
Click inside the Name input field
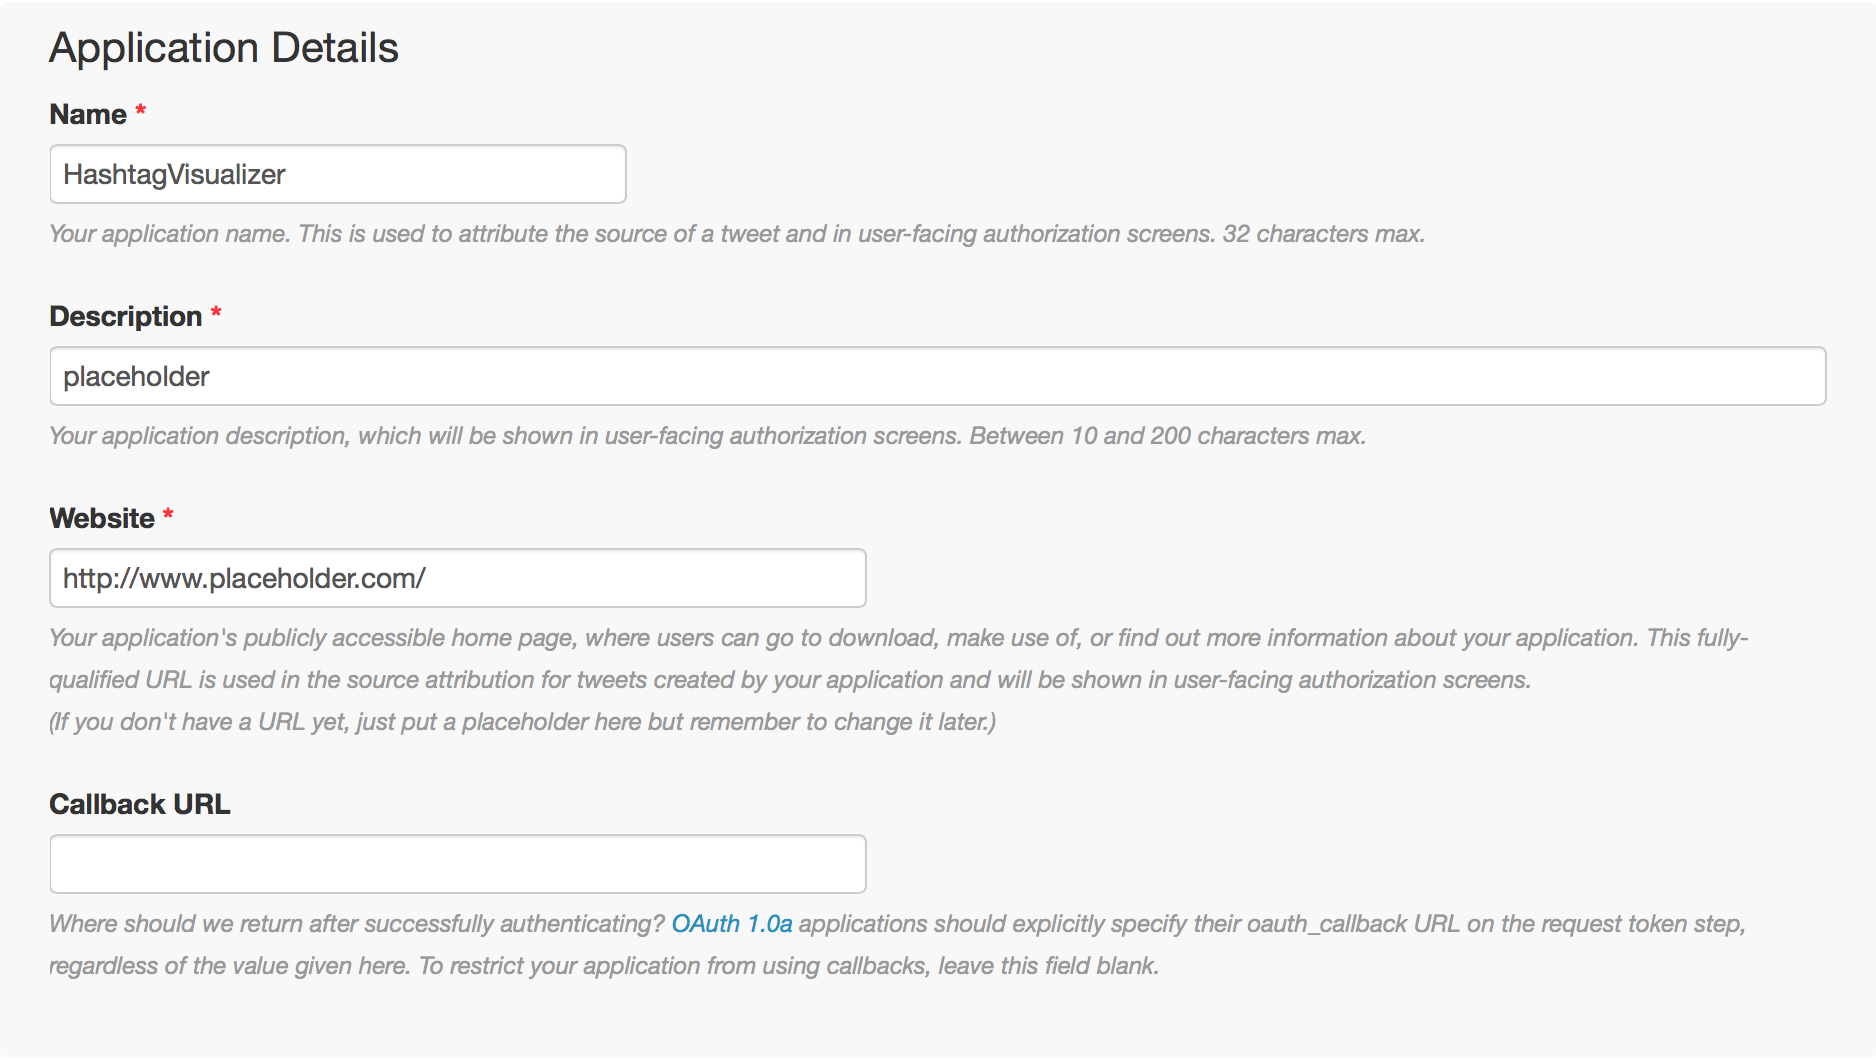338,174
